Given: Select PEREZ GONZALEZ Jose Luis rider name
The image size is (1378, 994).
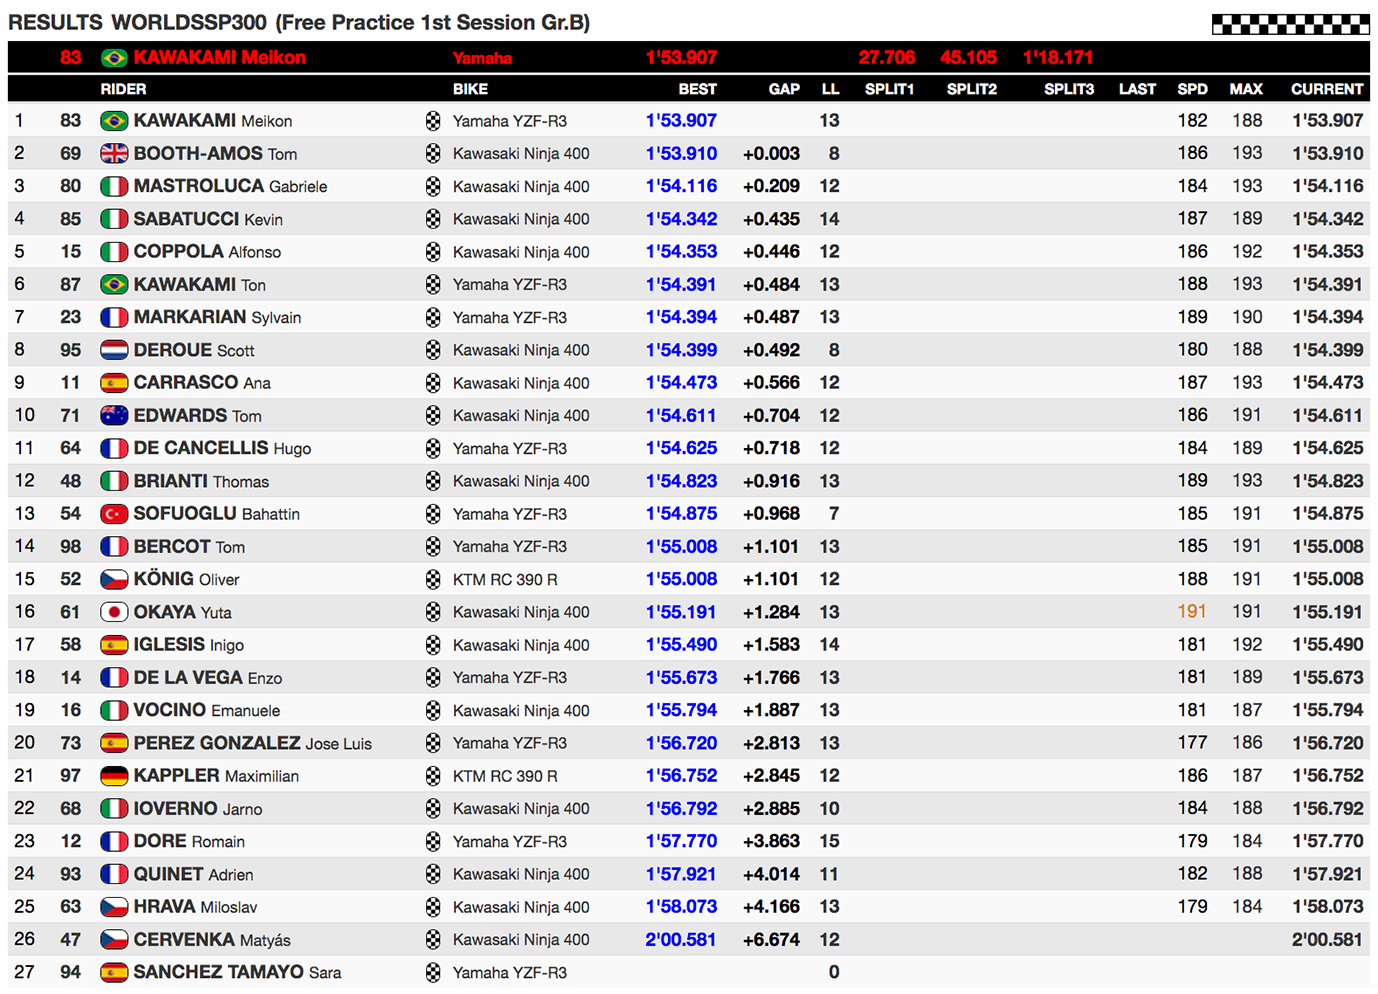Looking at the screenshot, I should (252, 743).
